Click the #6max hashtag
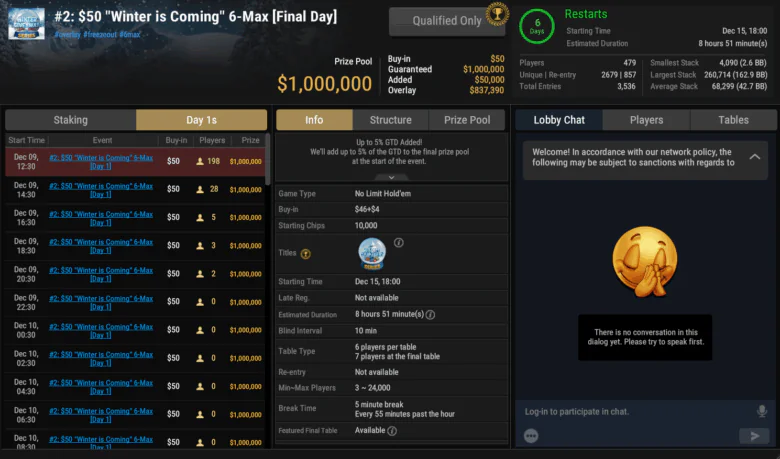Image resolution: width=780 pixels, height=459 pixels. click(x=129, y=34)
